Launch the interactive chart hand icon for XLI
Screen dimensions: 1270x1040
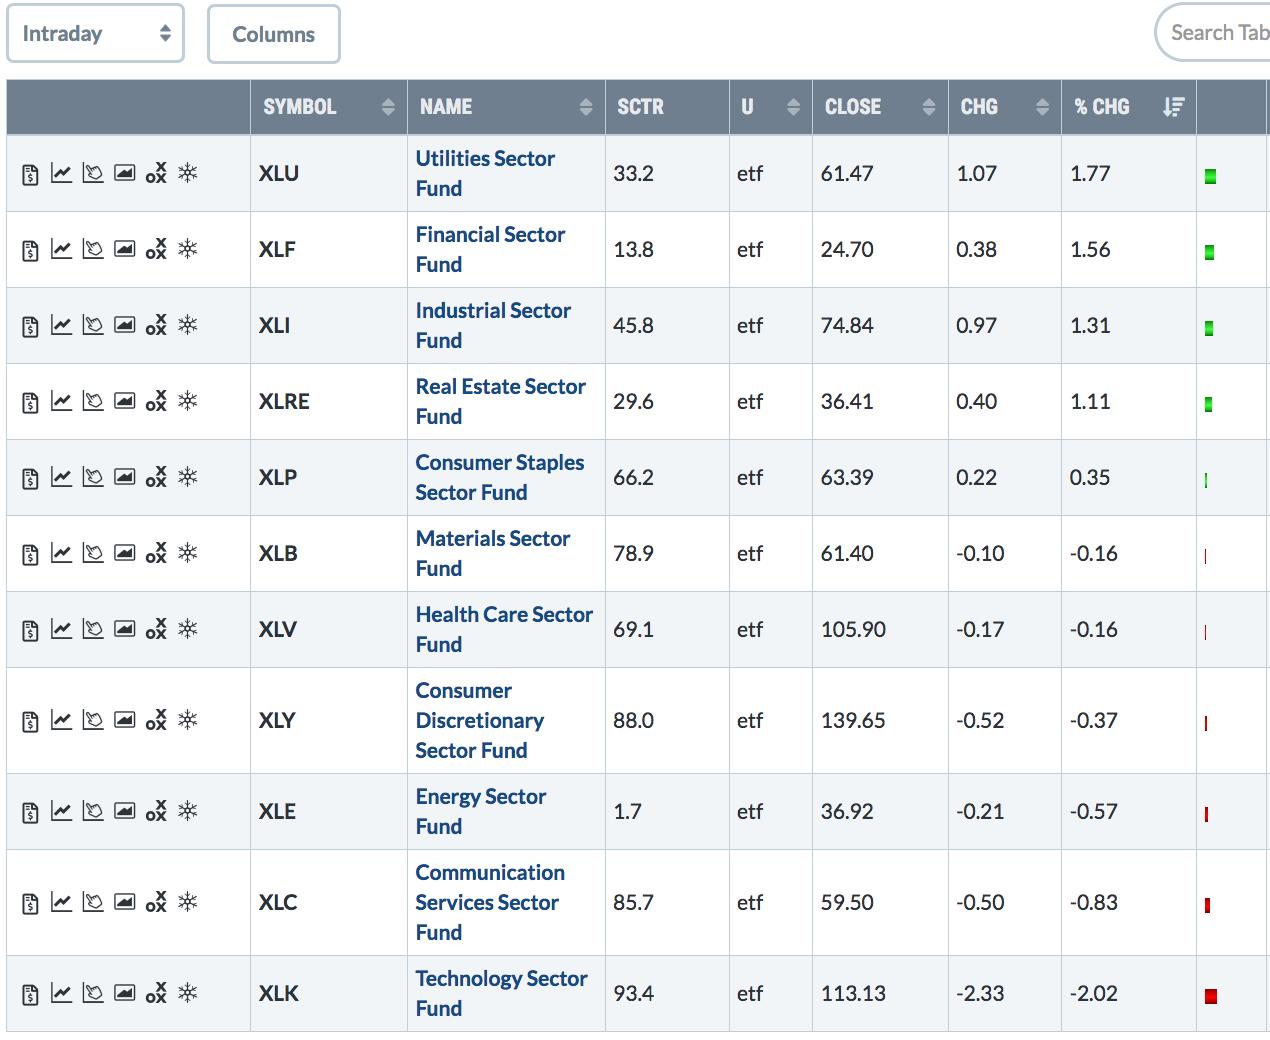click(93, 325)
